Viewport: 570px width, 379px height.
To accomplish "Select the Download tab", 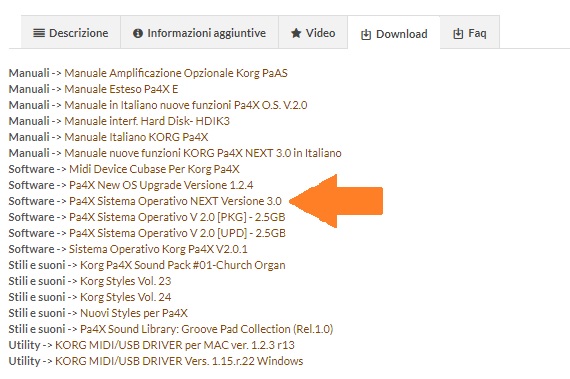I will tap(394, 33).
